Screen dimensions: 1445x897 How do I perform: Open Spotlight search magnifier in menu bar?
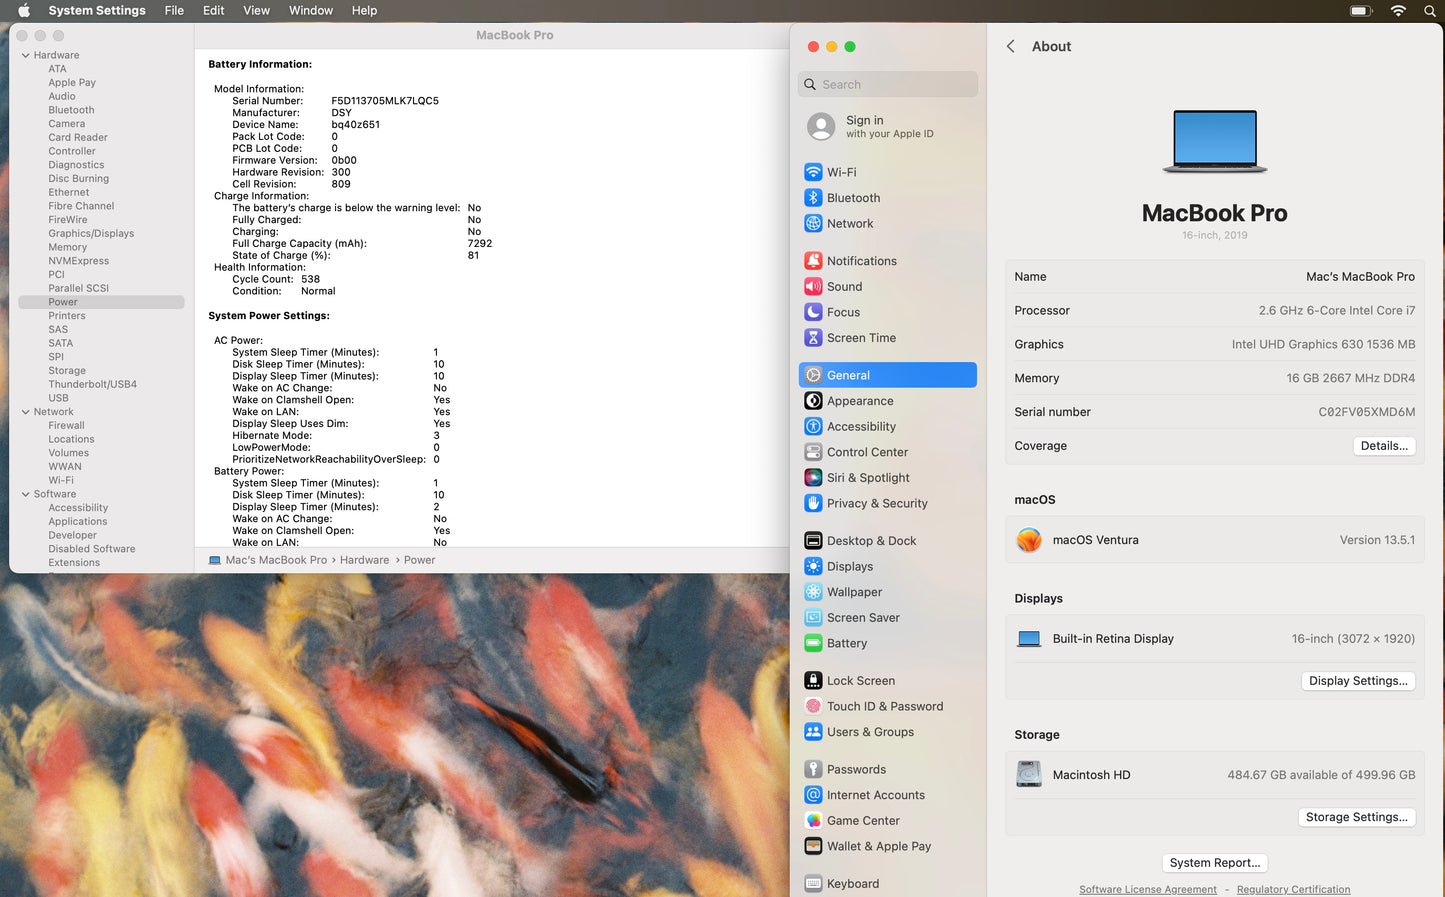click(x=1430, y=11)
